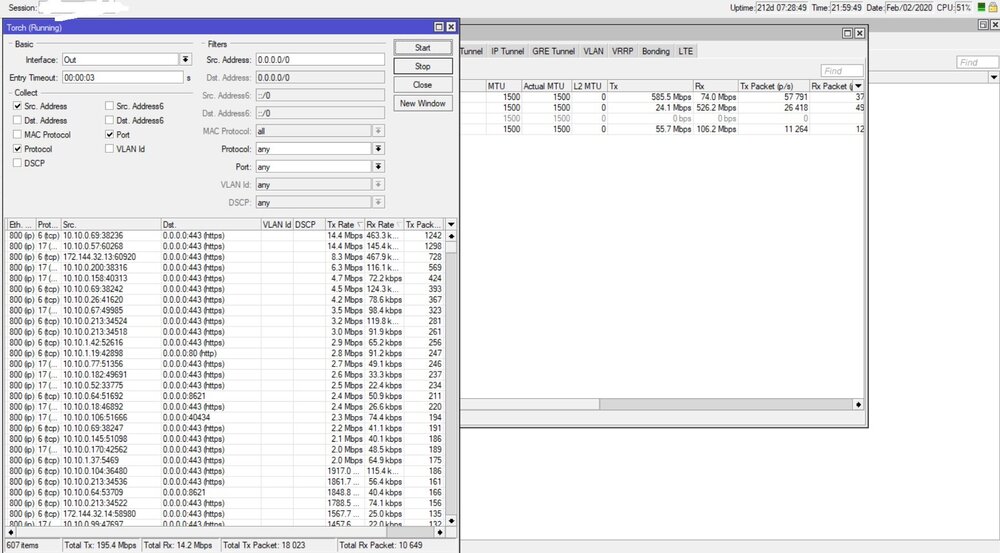The image size is (1000, 553).
Task: Open interface list column selector dropdown
Action: pos(858,86)
